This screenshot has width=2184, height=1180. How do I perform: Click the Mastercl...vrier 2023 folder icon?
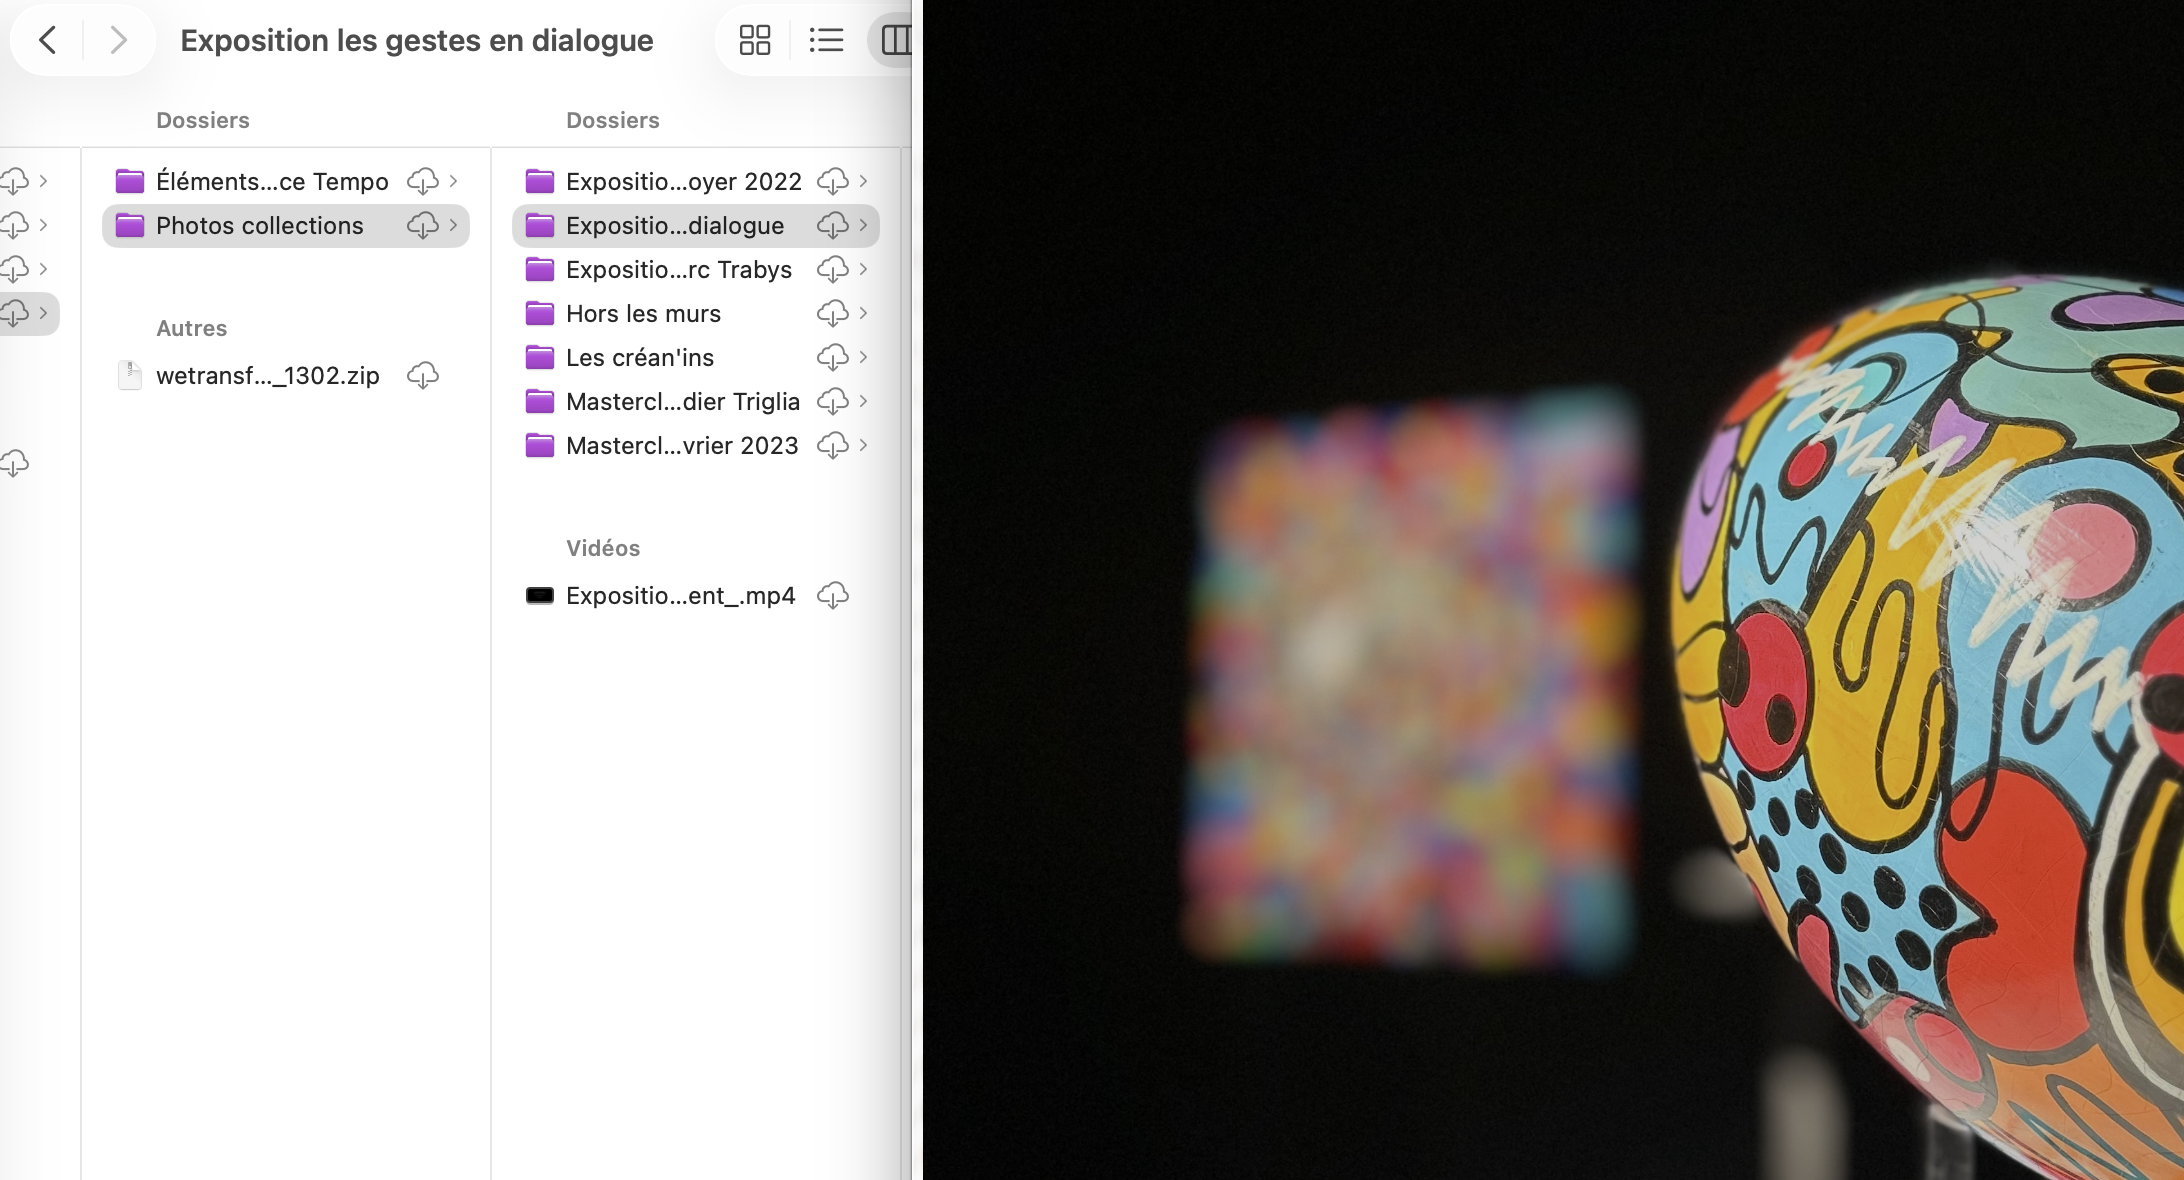pos(540,445)
